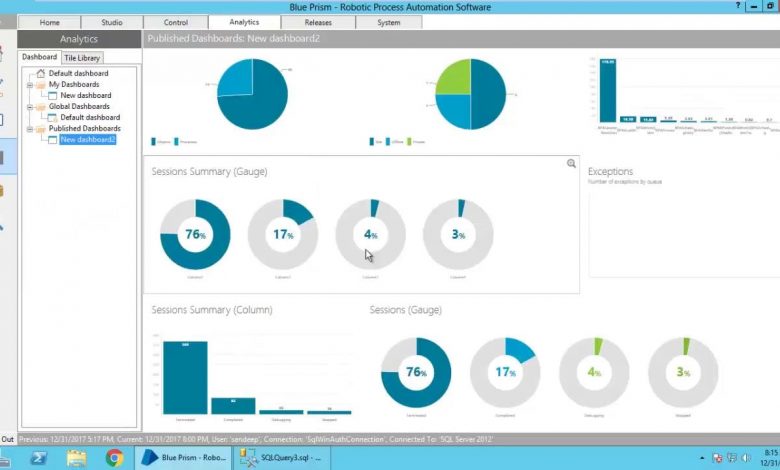Viewport: 780px width, 470px height.
Task: Switch to the Studio tab
Action: 112,22
